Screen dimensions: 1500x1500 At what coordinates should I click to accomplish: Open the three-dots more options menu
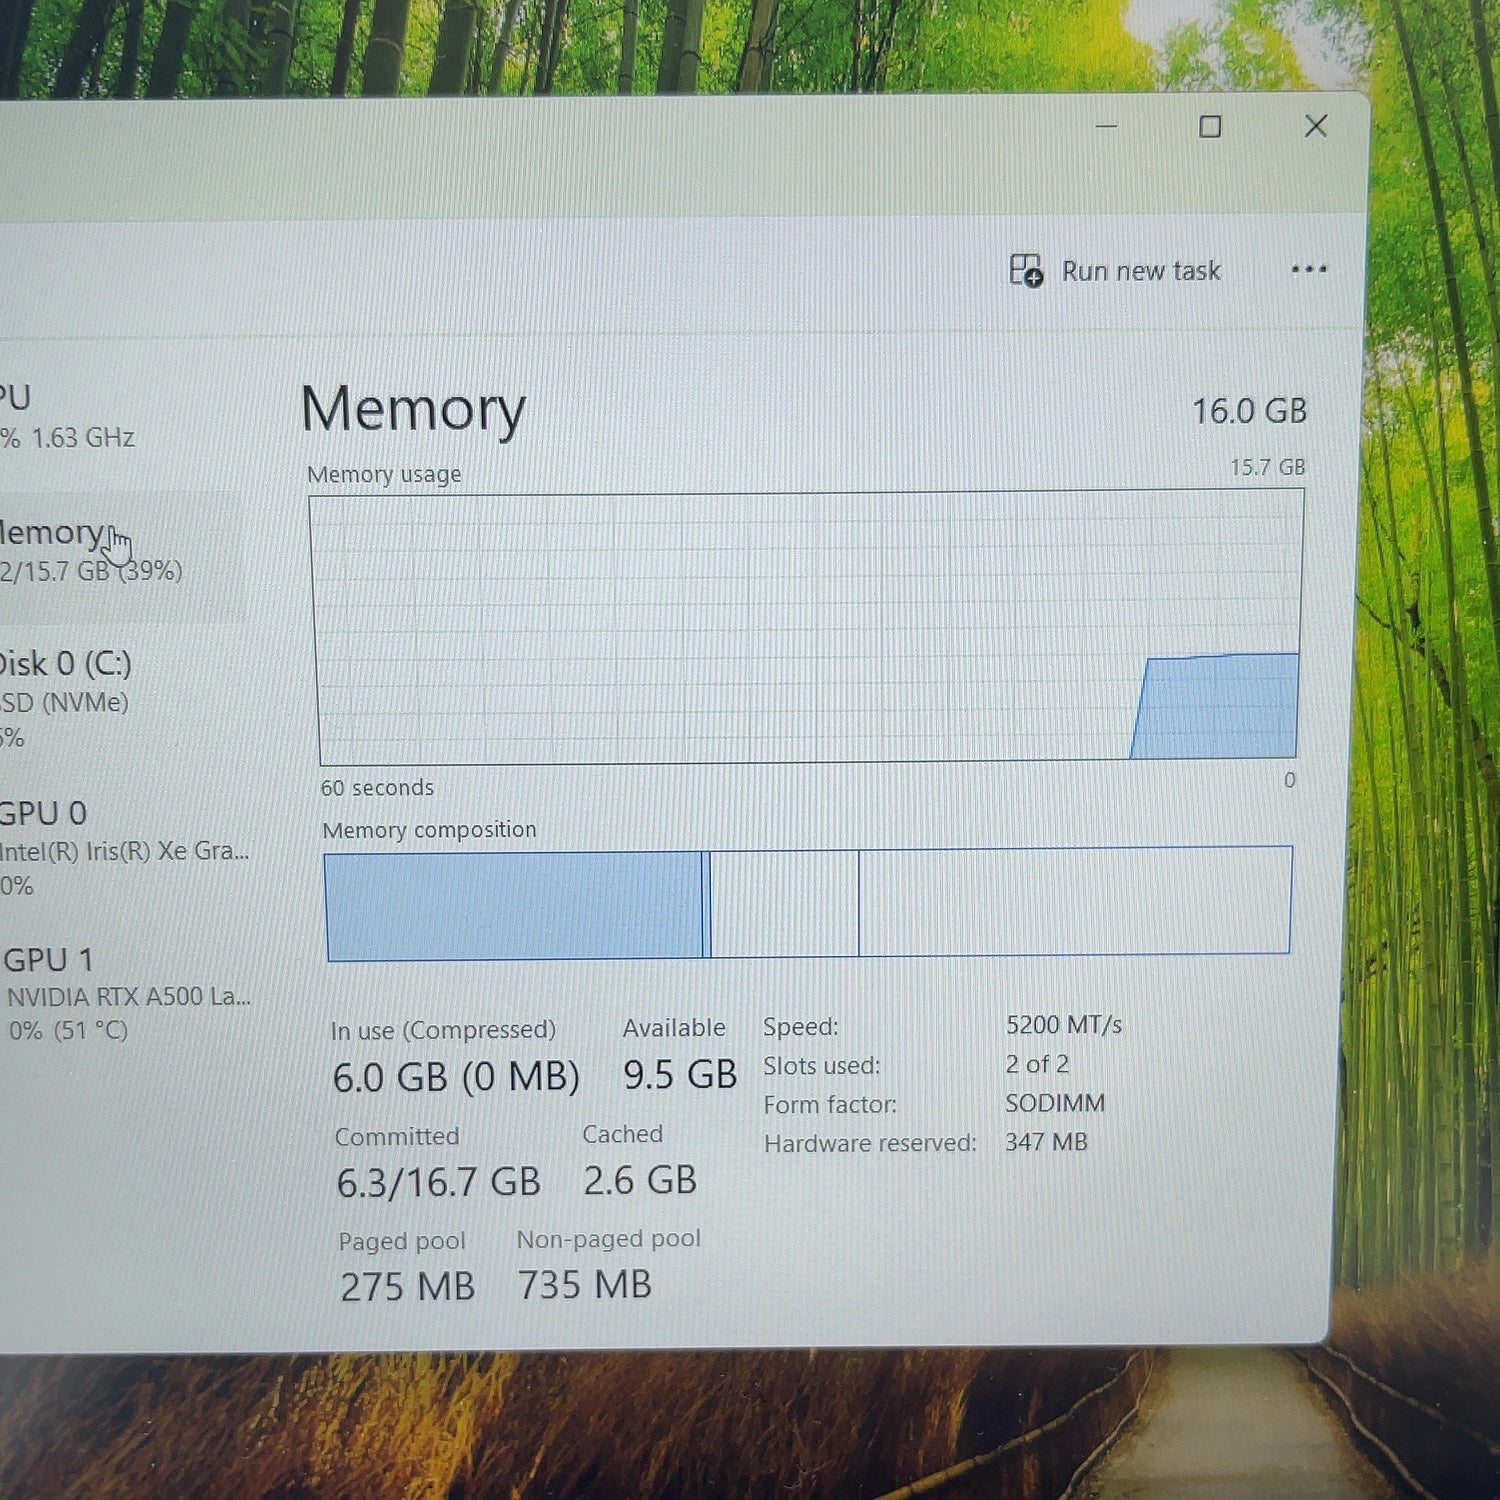click(1308, 269)
